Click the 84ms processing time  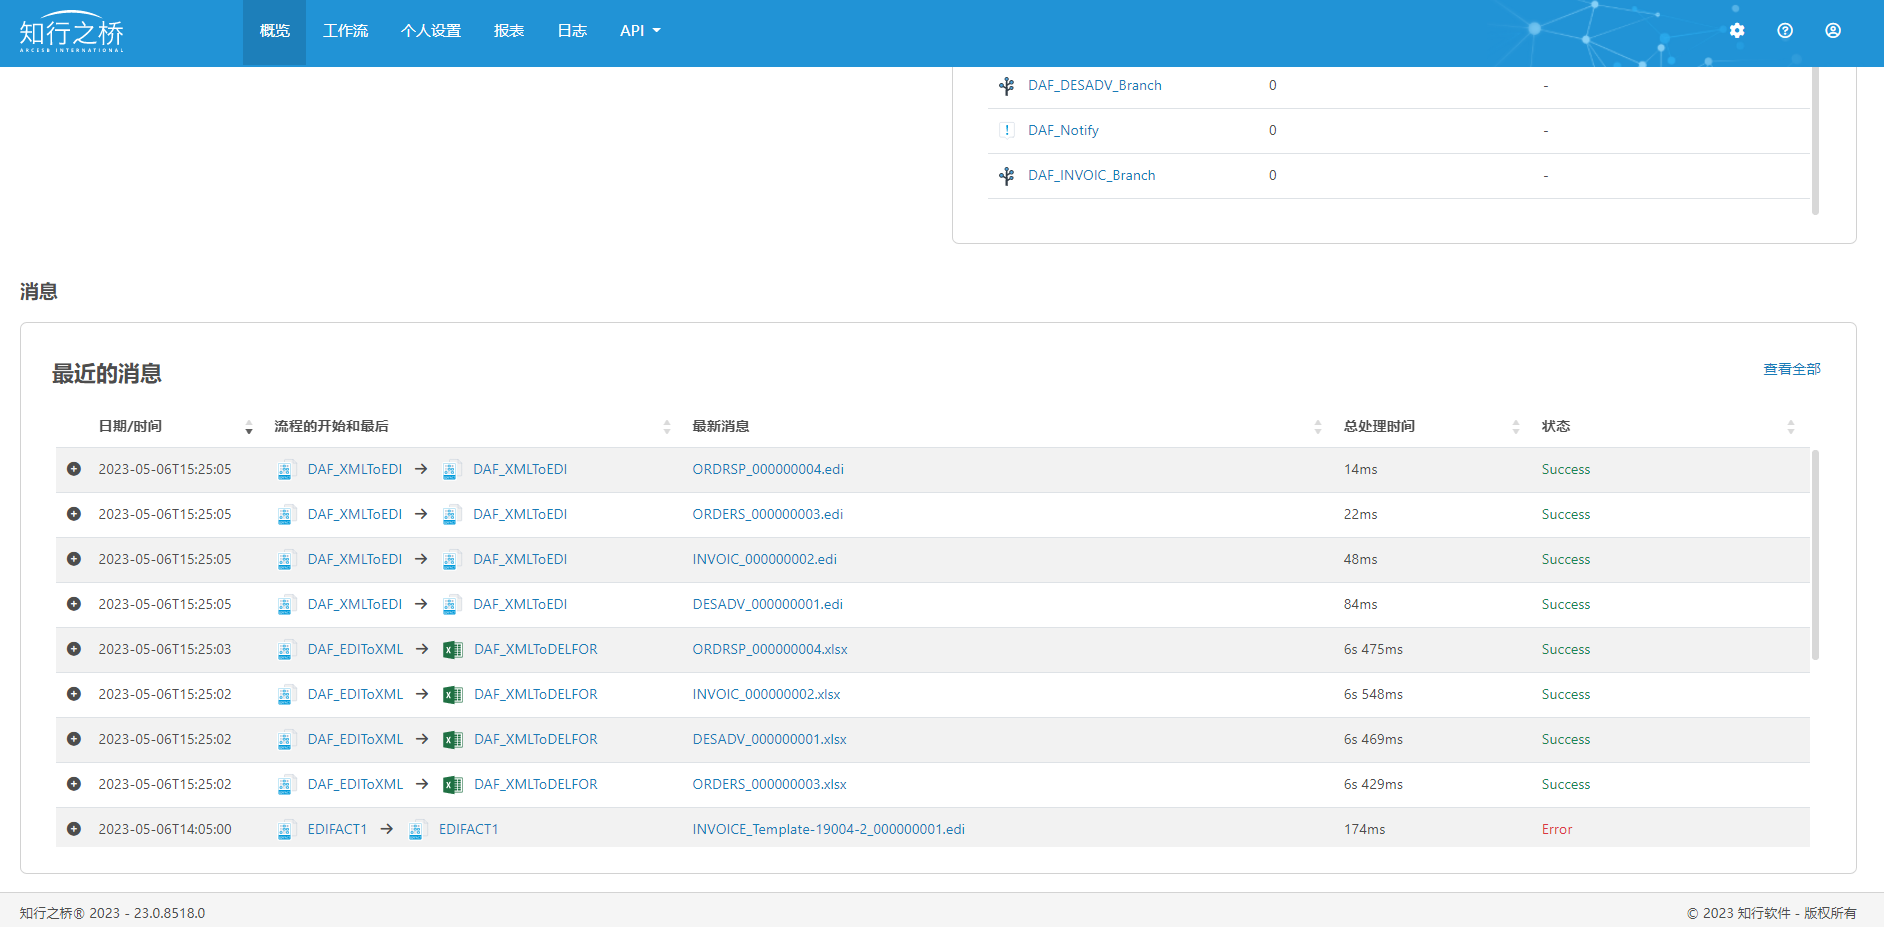point(1360,605)
